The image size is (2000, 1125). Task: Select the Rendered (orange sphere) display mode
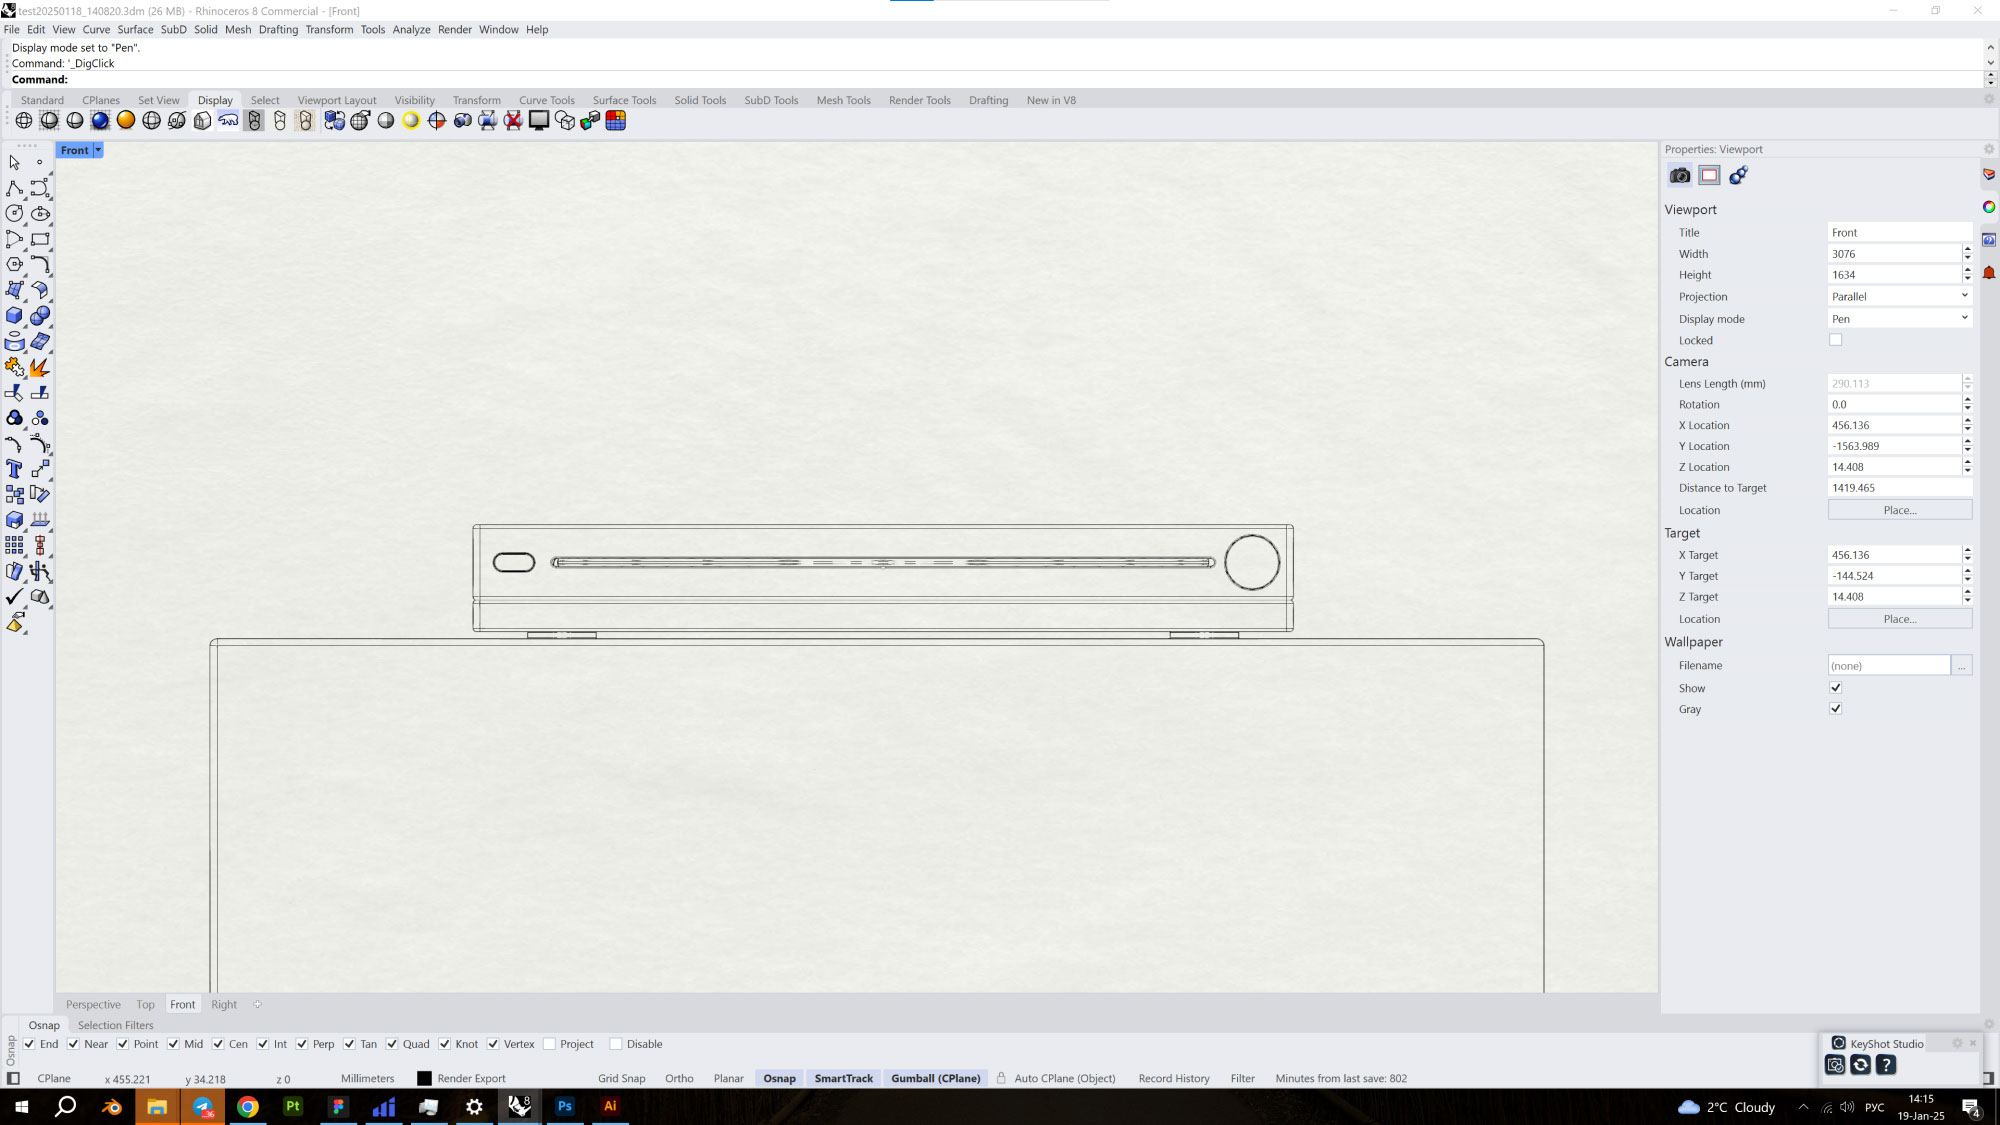point(126,121)
